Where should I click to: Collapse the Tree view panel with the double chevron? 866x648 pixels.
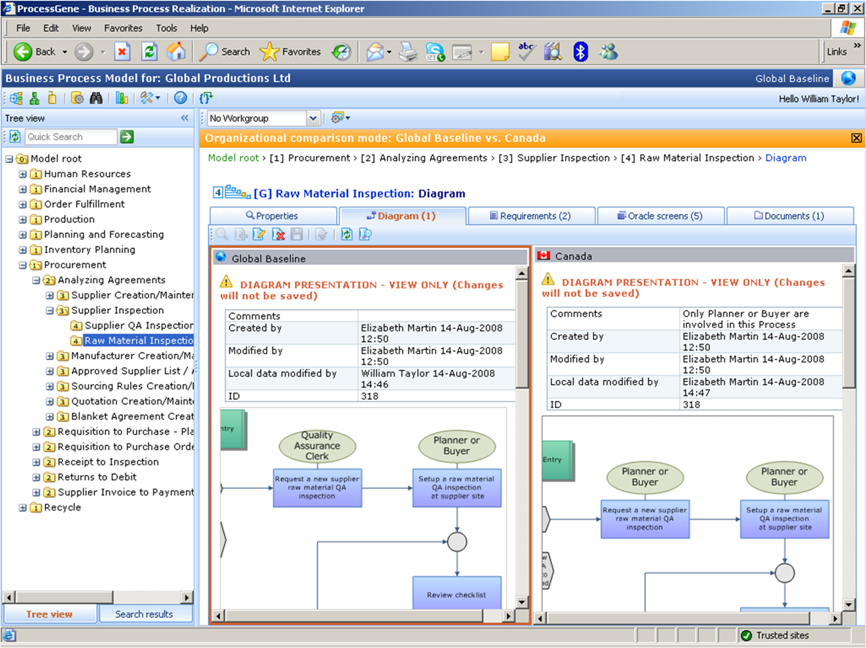184,118
